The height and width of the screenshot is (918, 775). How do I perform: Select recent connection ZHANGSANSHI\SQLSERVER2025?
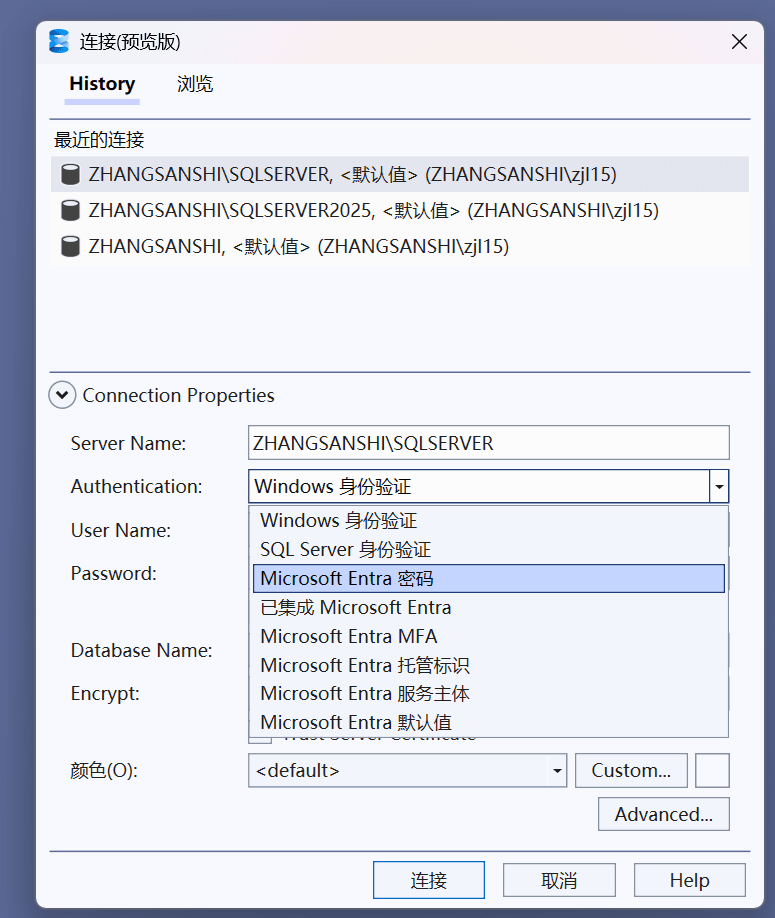click(400, 210)
